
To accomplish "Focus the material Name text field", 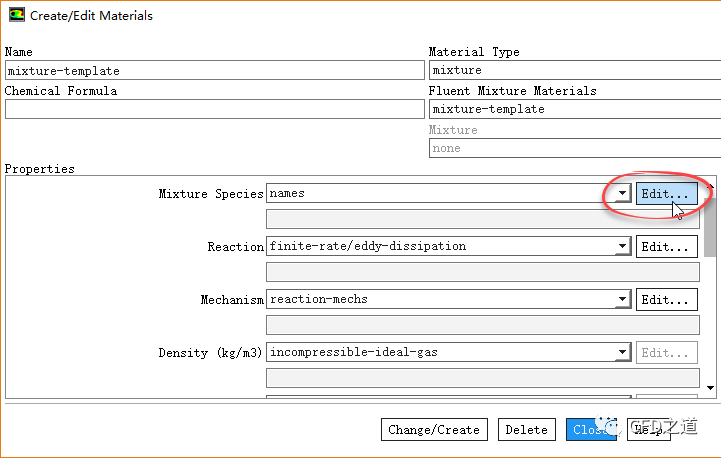I will coord(214,71).
